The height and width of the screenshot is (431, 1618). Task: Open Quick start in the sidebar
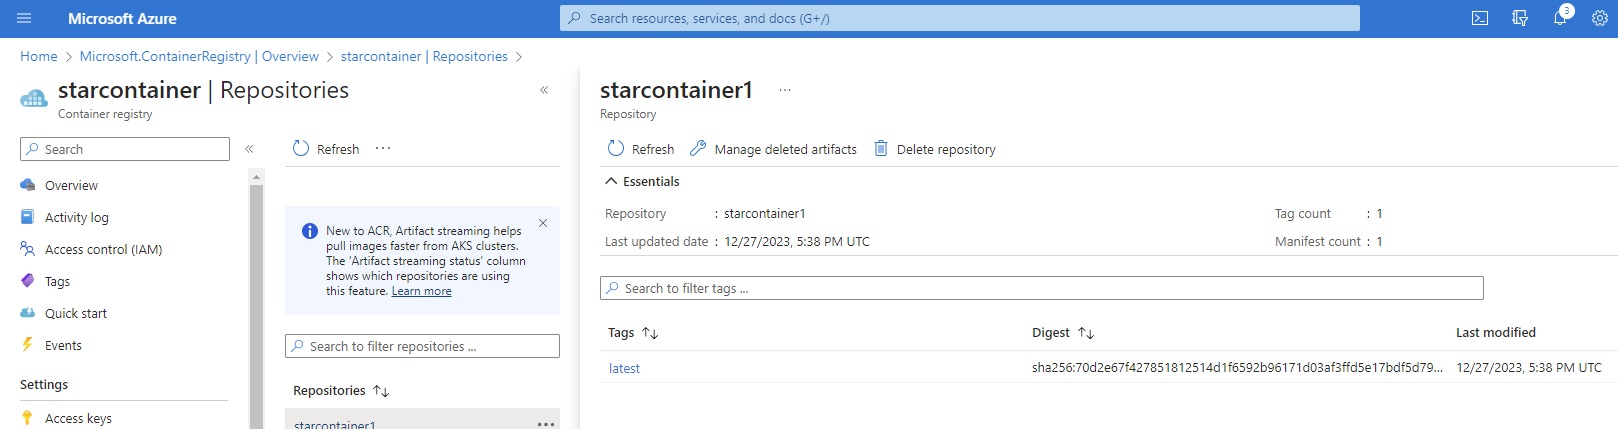(x=76, y=313)
